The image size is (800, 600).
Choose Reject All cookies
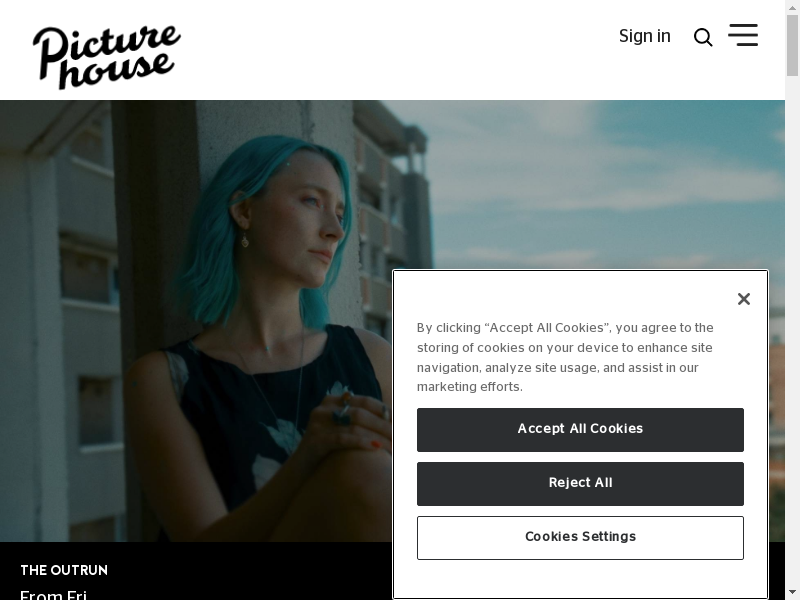tap(580, 484)
